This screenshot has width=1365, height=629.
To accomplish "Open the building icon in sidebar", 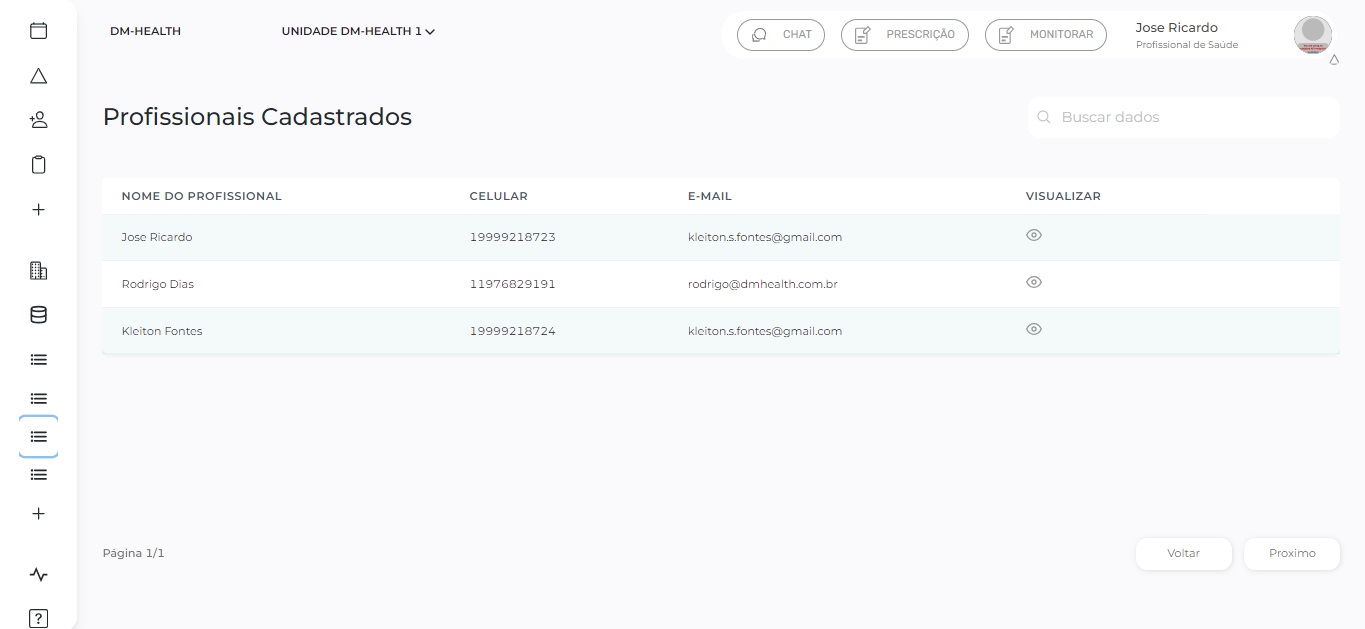I will 38,270.
